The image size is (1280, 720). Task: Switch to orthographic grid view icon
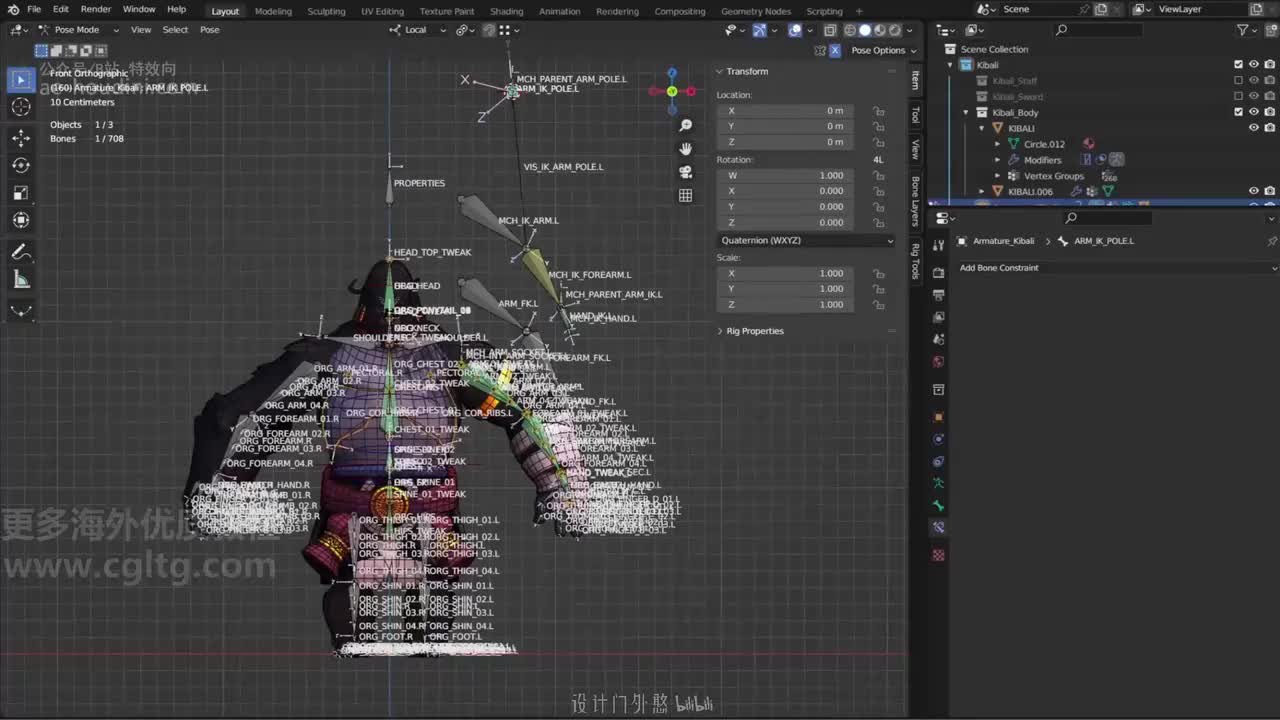[x=685, y=196]
